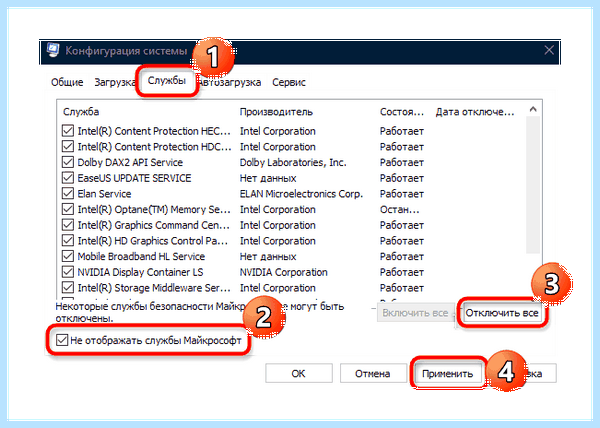The image size is (600, 428).
Task: Switch to the Загрузка tab
Action: (114, 82)
